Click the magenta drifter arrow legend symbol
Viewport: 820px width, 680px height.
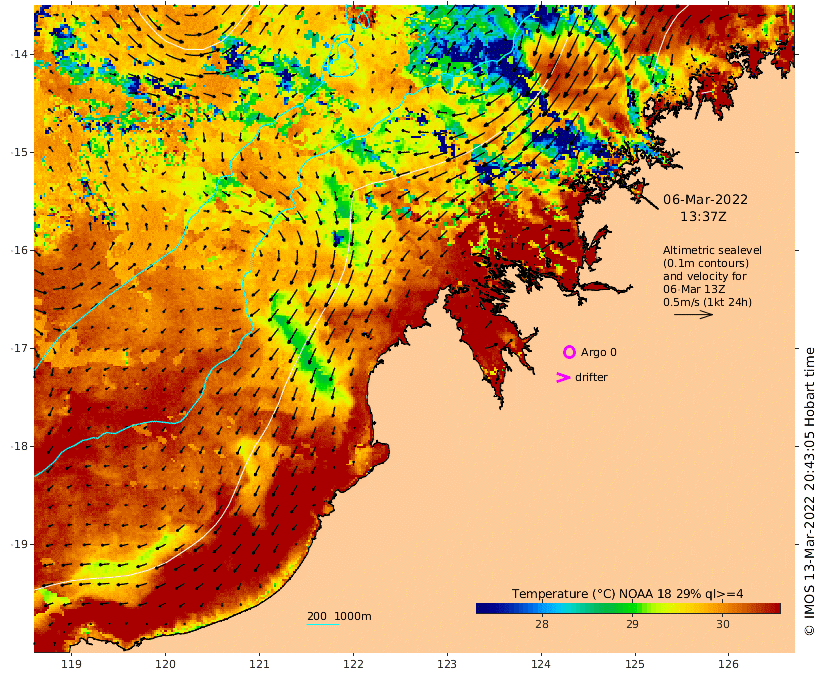563,377
